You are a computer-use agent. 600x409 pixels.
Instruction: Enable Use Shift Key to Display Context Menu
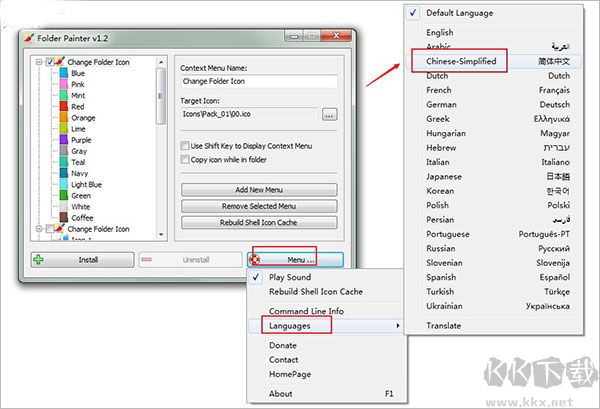pyautogui.click(x=185, y=145)
